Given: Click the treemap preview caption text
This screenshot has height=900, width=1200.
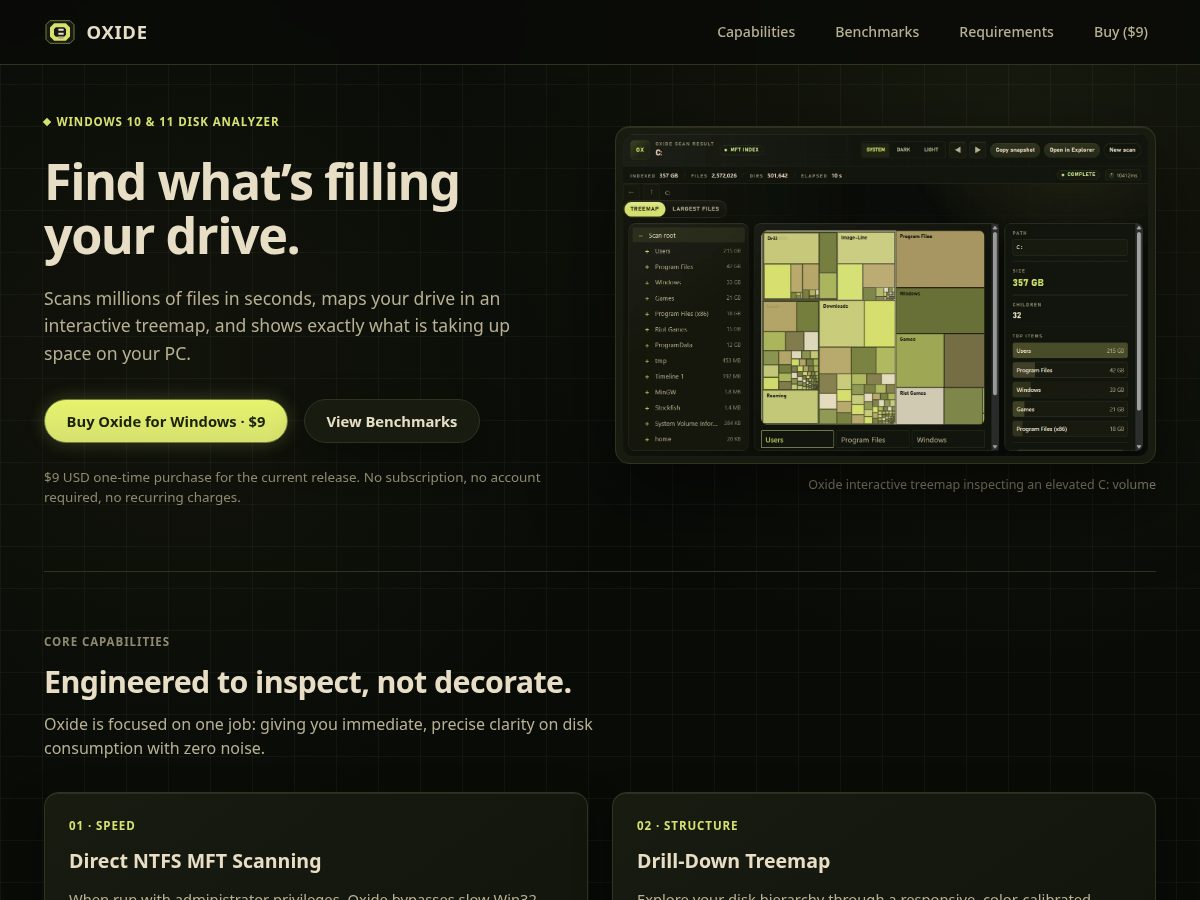Looking at the screenshot, I should 982,484.
